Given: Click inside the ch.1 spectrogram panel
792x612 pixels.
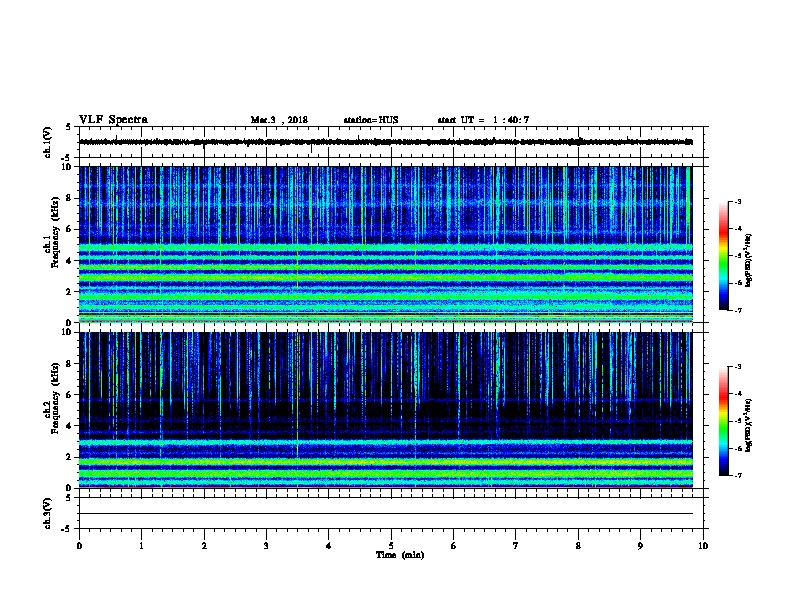Looking at the screenshot, I should click(386, 244).
